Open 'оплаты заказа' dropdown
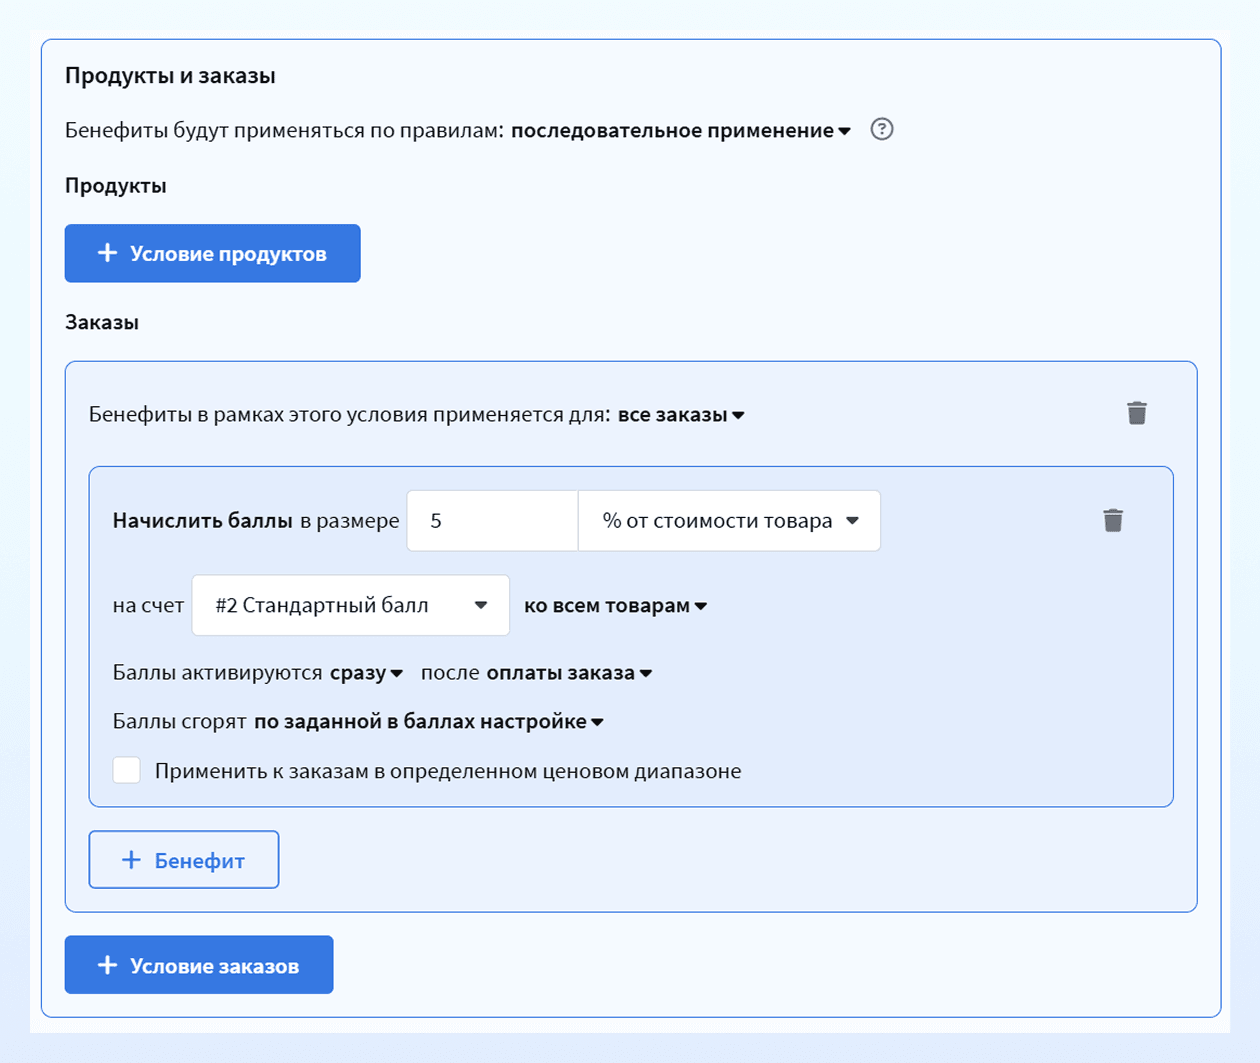Viewport: 1260px width, 1063px height. [x=570, y=673]
